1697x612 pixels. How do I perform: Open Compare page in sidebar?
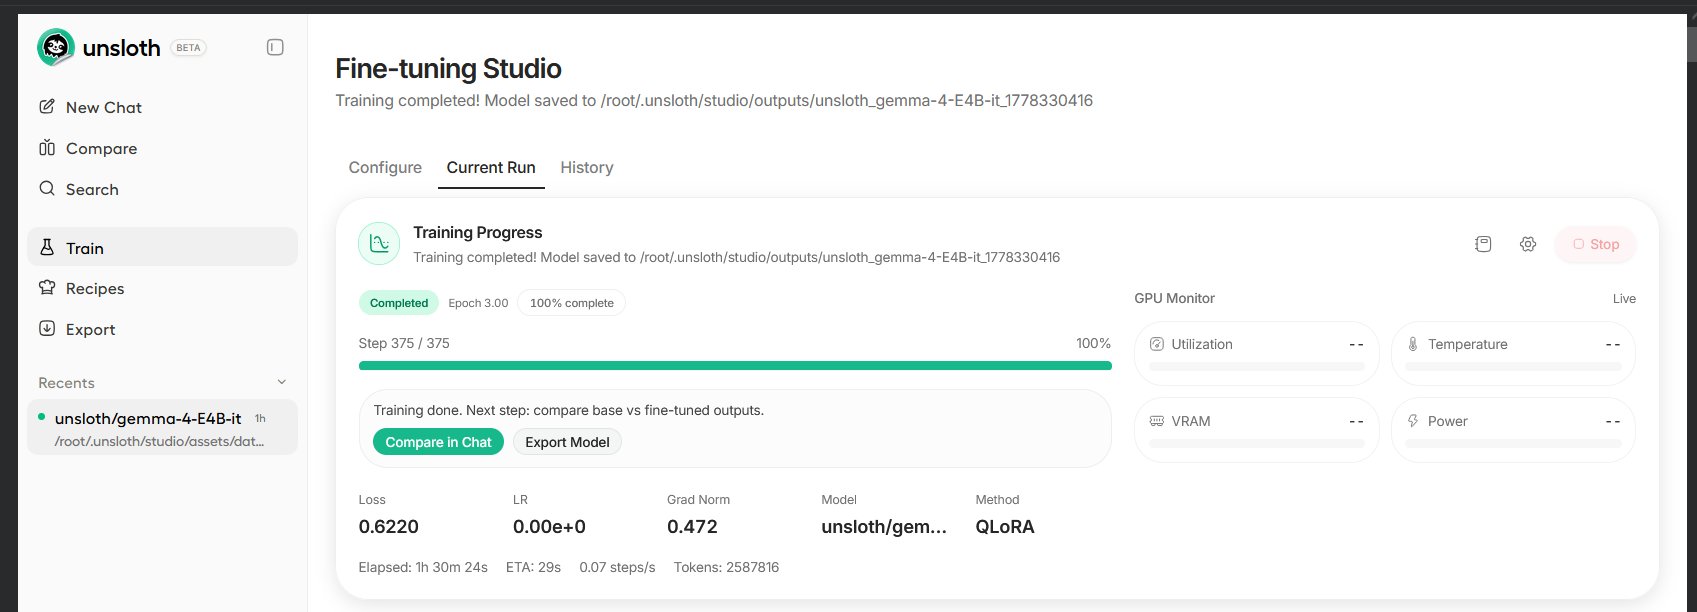162,148
